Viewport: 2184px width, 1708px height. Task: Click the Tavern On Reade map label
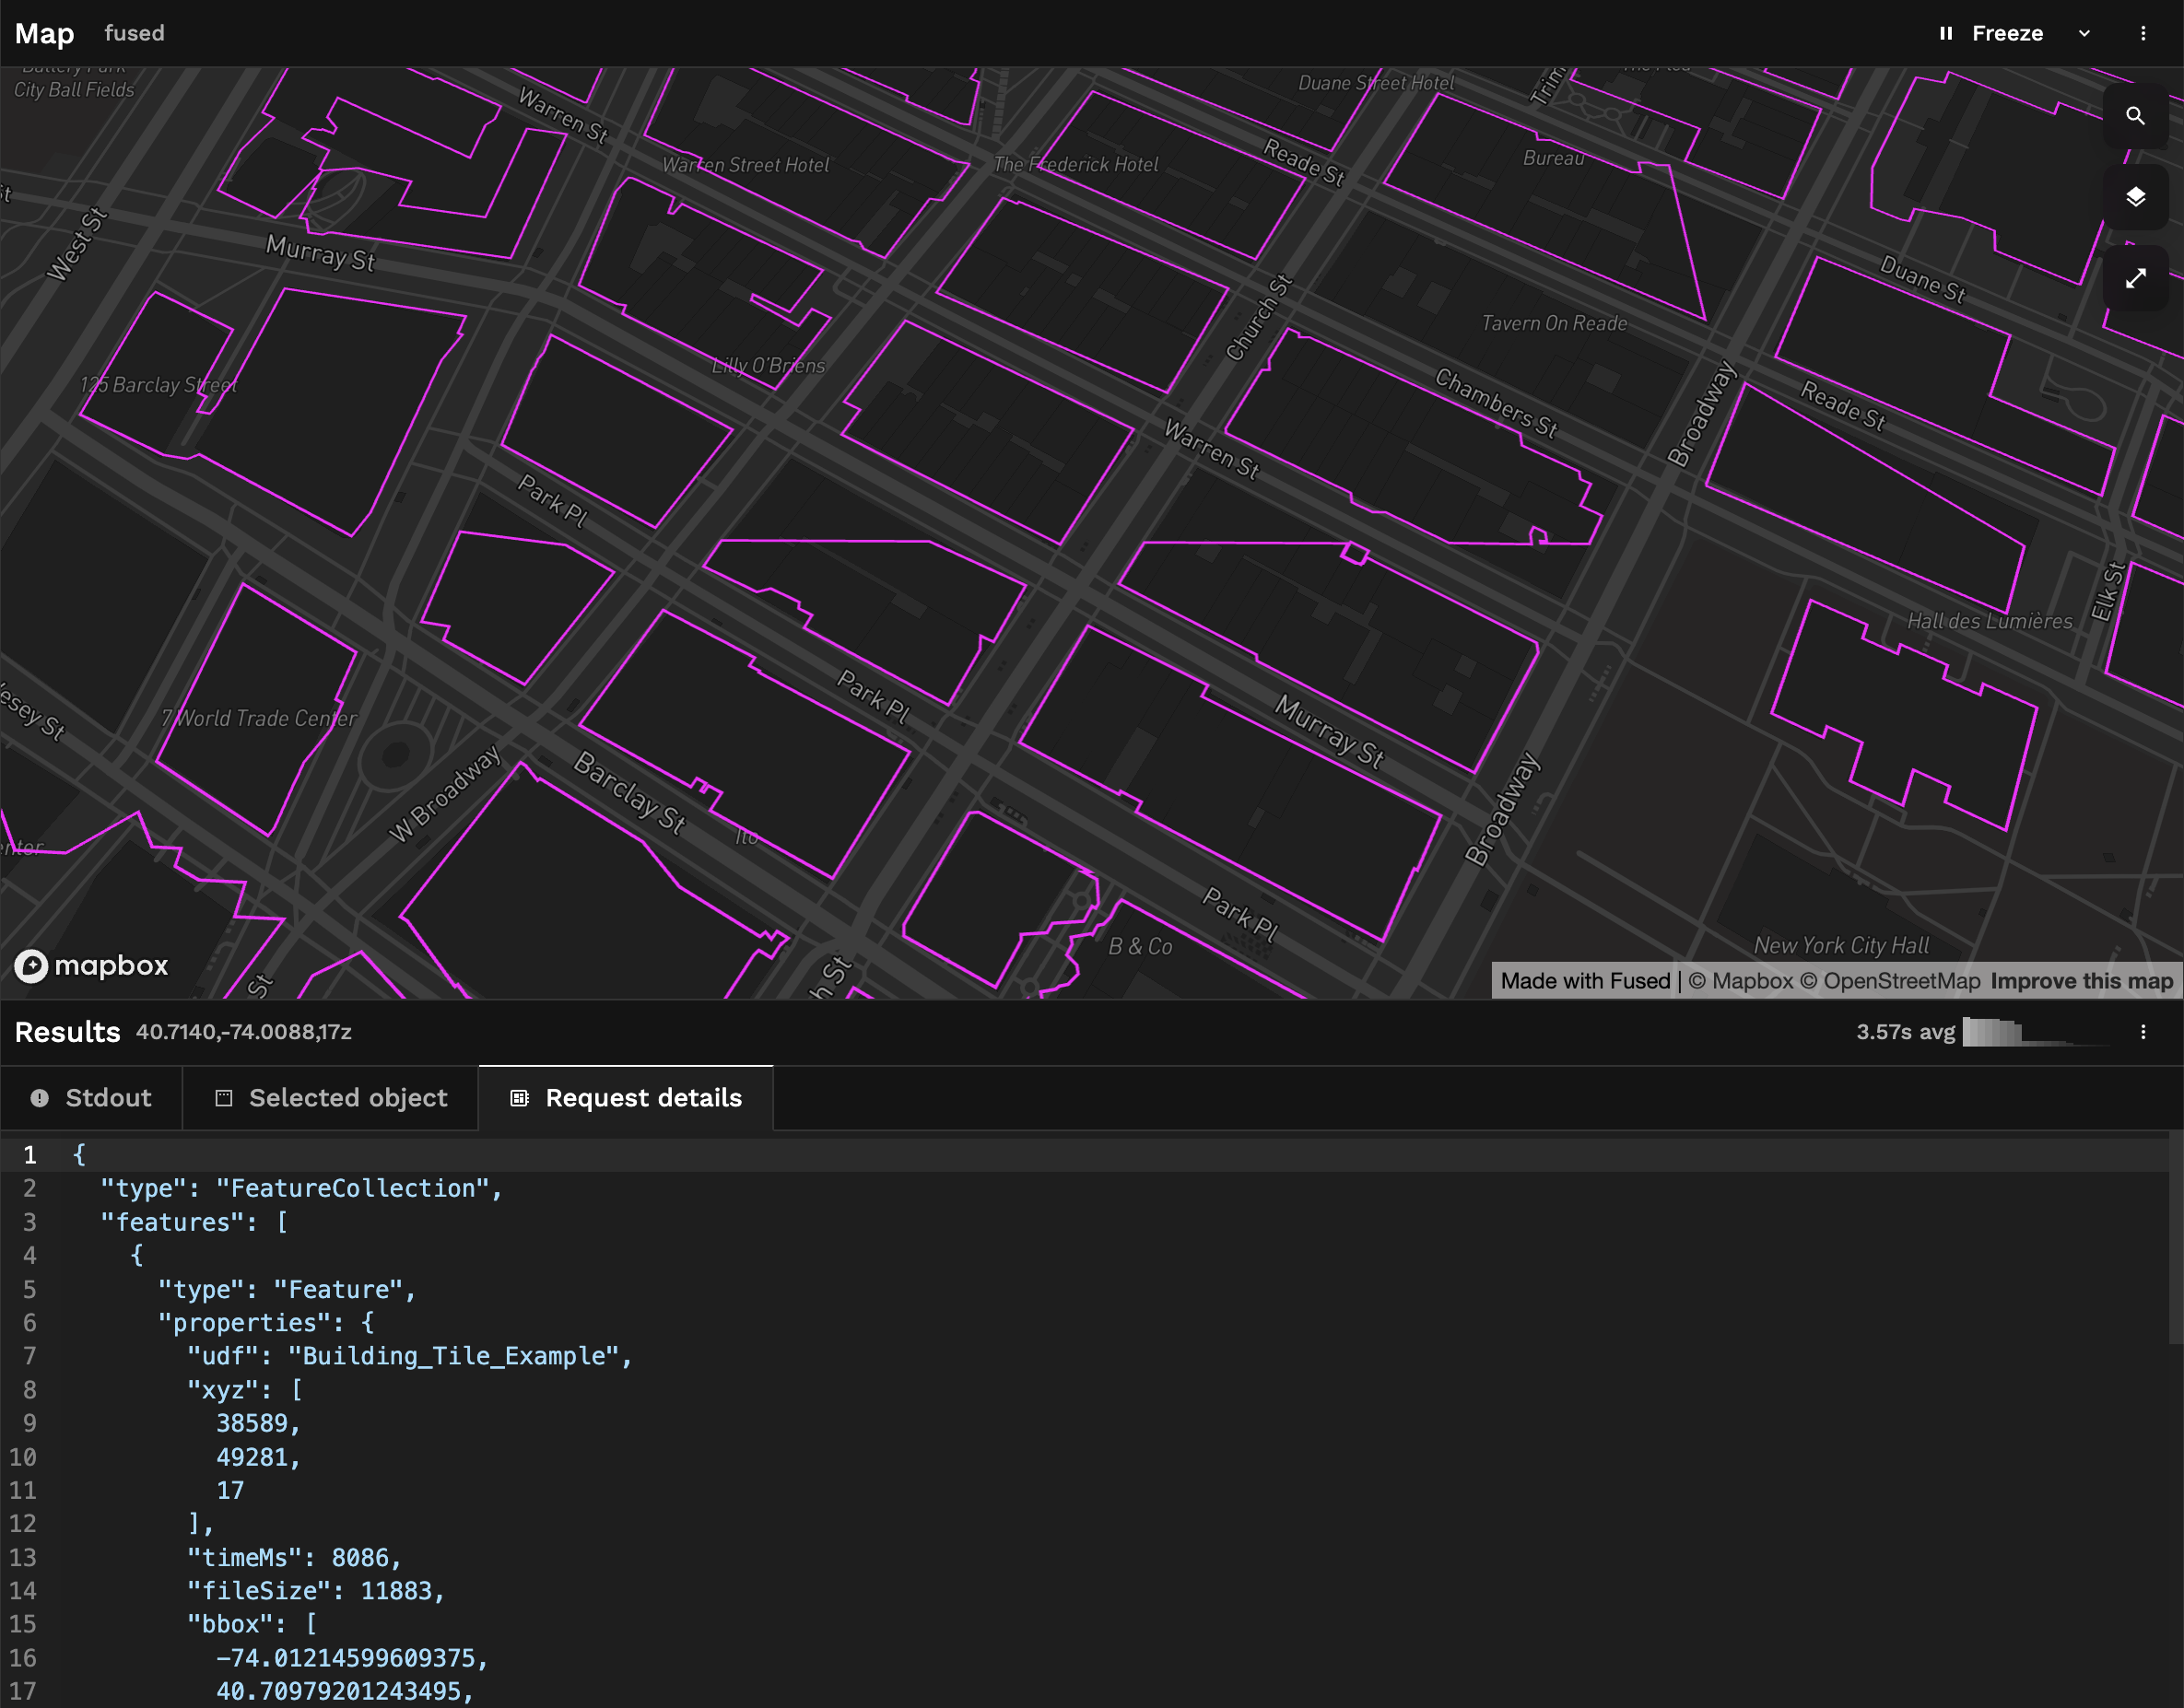[1554, 323]
